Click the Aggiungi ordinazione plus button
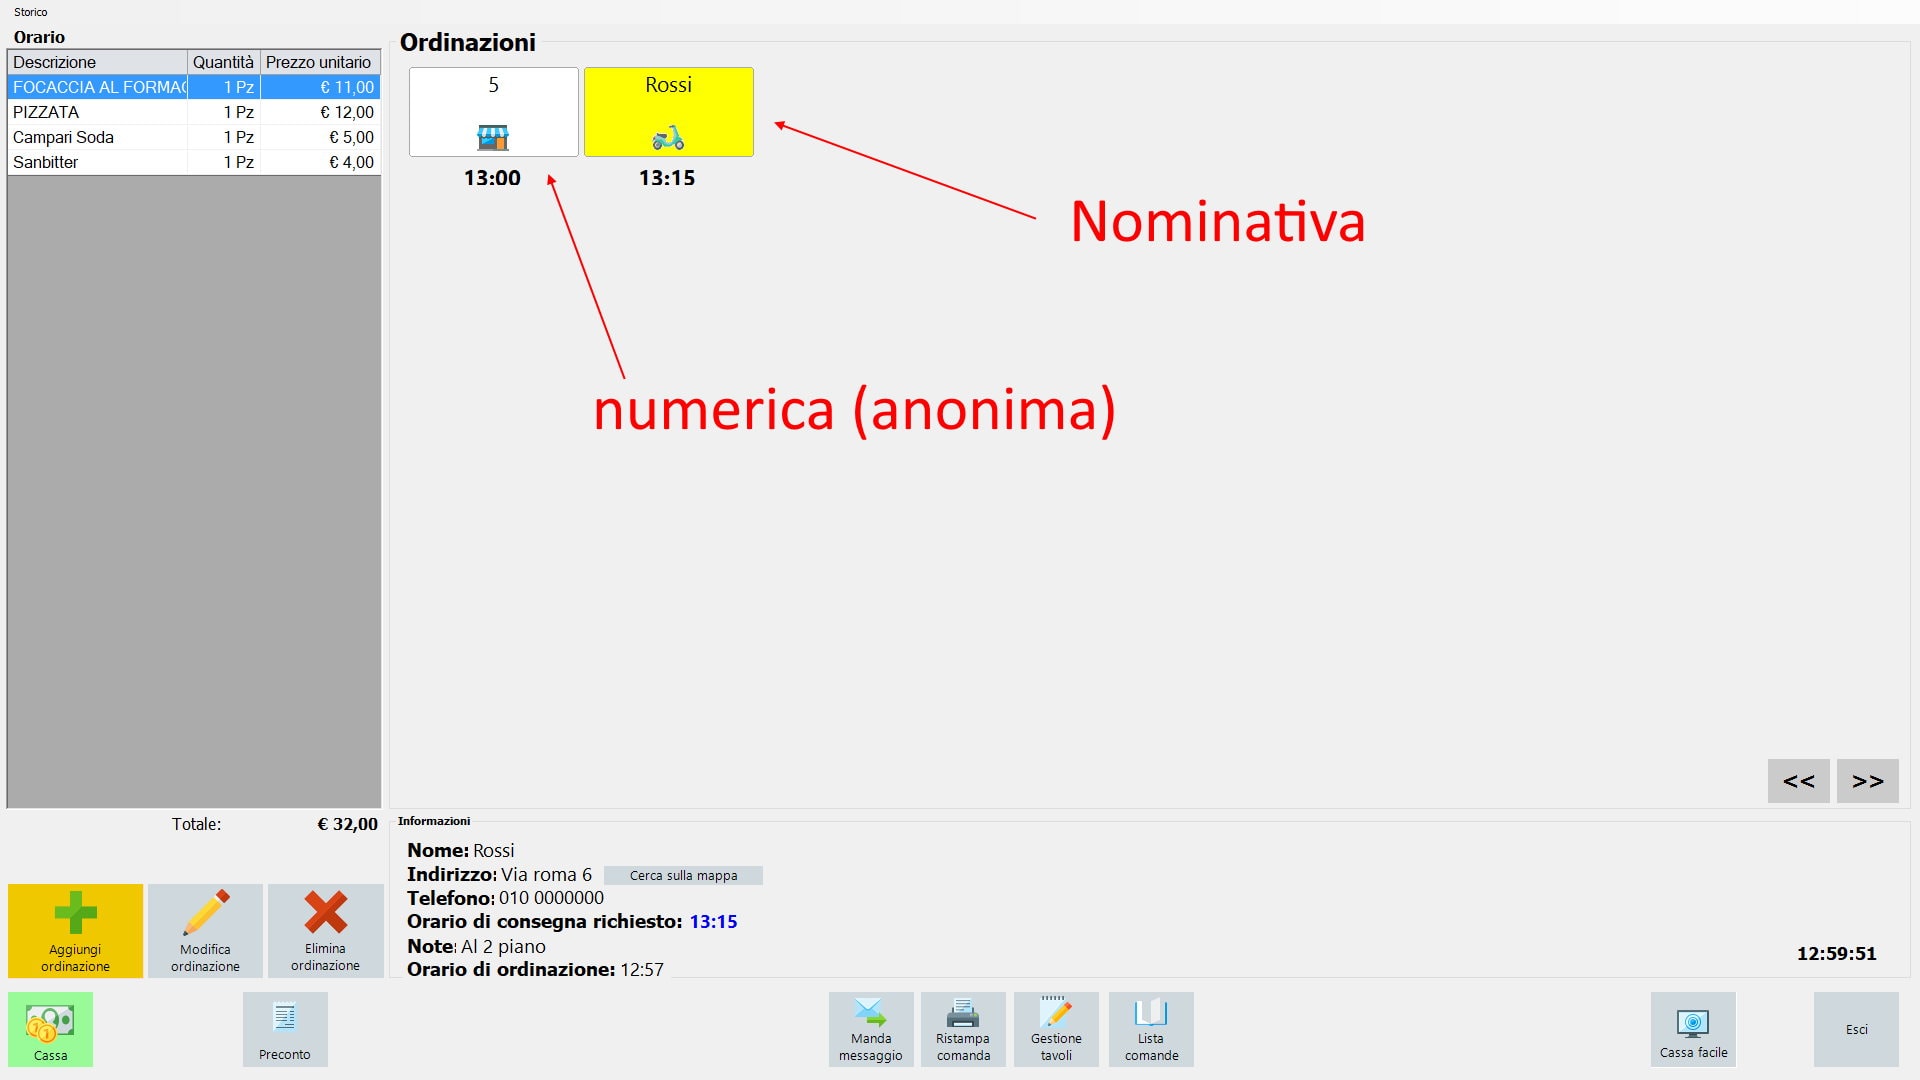This screenshot has width=1920, height=1080. (75, 931)
